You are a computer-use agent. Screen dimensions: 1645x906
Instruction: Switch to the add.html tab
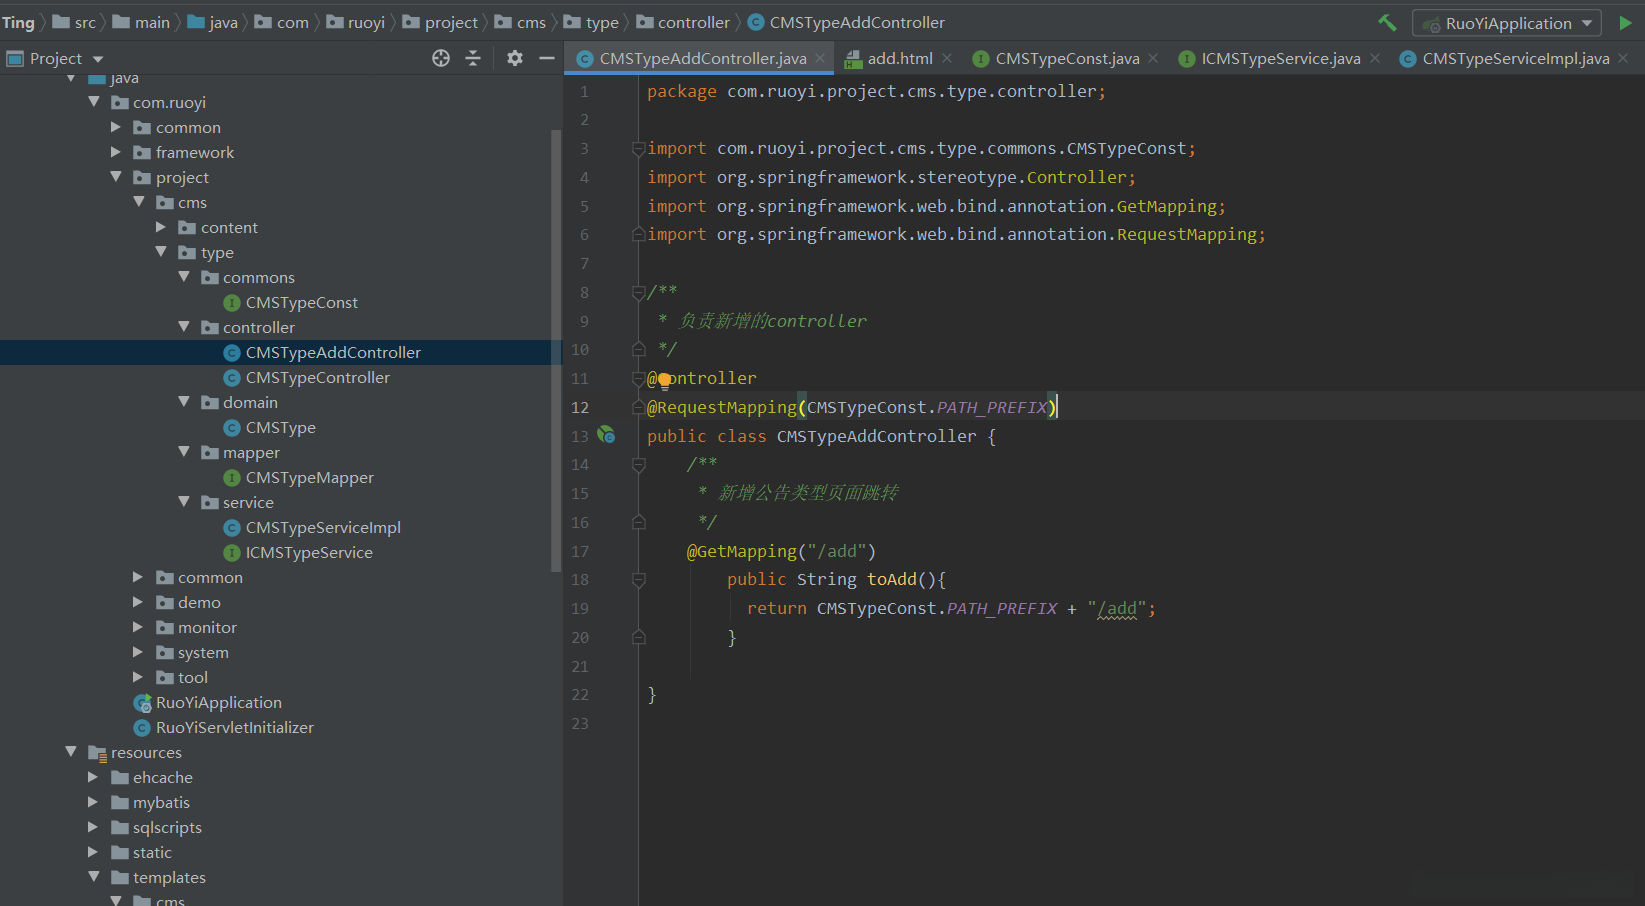[x=899, y=58]
